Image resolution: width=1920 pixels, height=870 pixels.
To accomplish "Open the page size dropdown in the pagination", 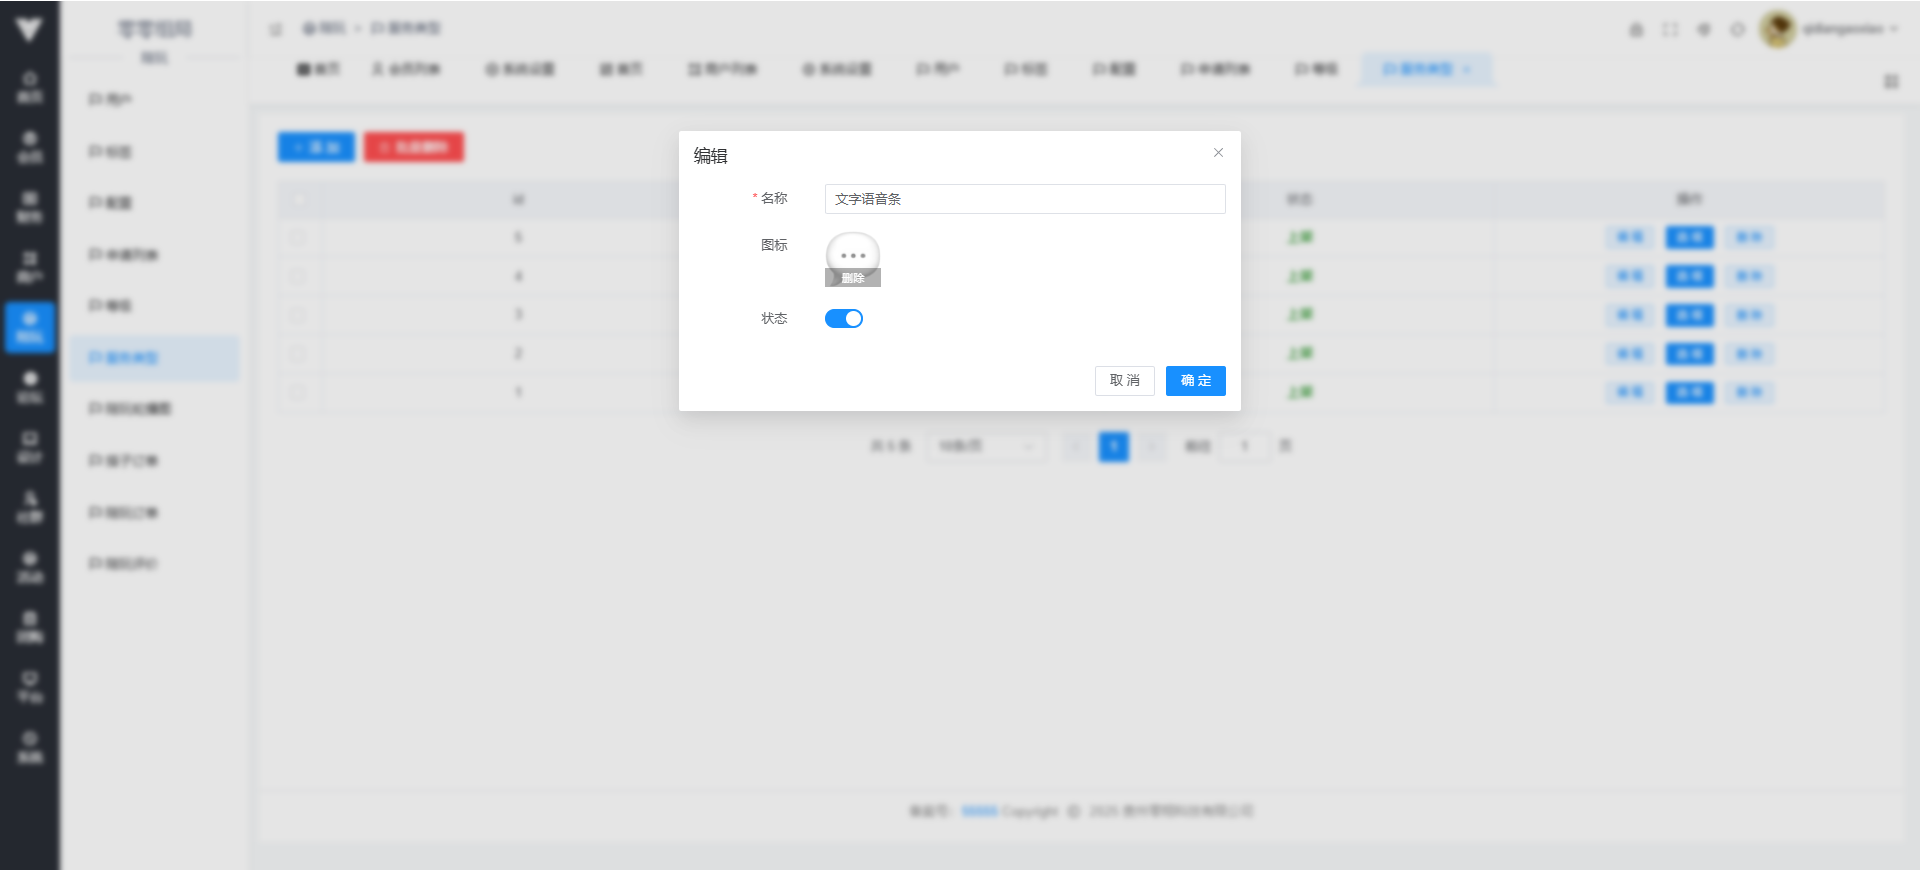I will coord(986,446).
